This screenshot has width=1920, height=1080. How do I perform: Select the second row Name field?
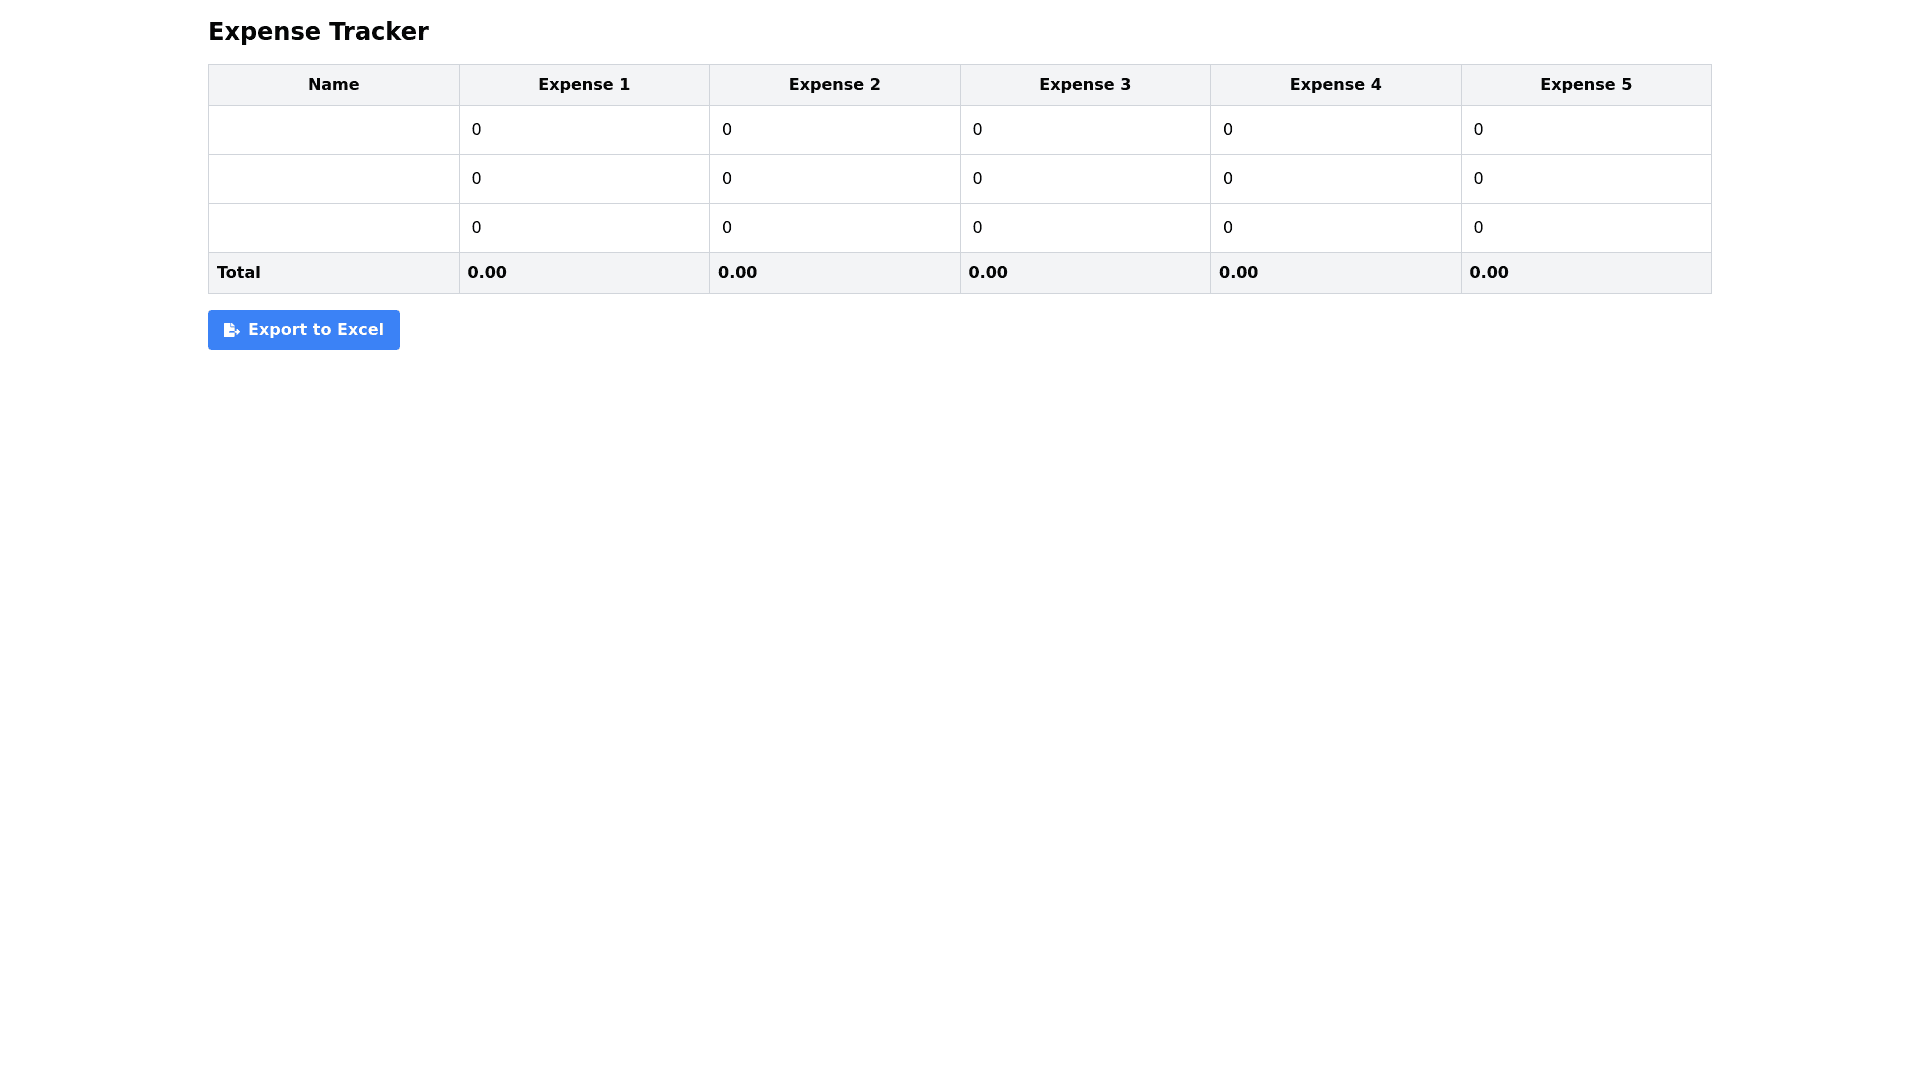pyautogui.click(x=333, y=179)
